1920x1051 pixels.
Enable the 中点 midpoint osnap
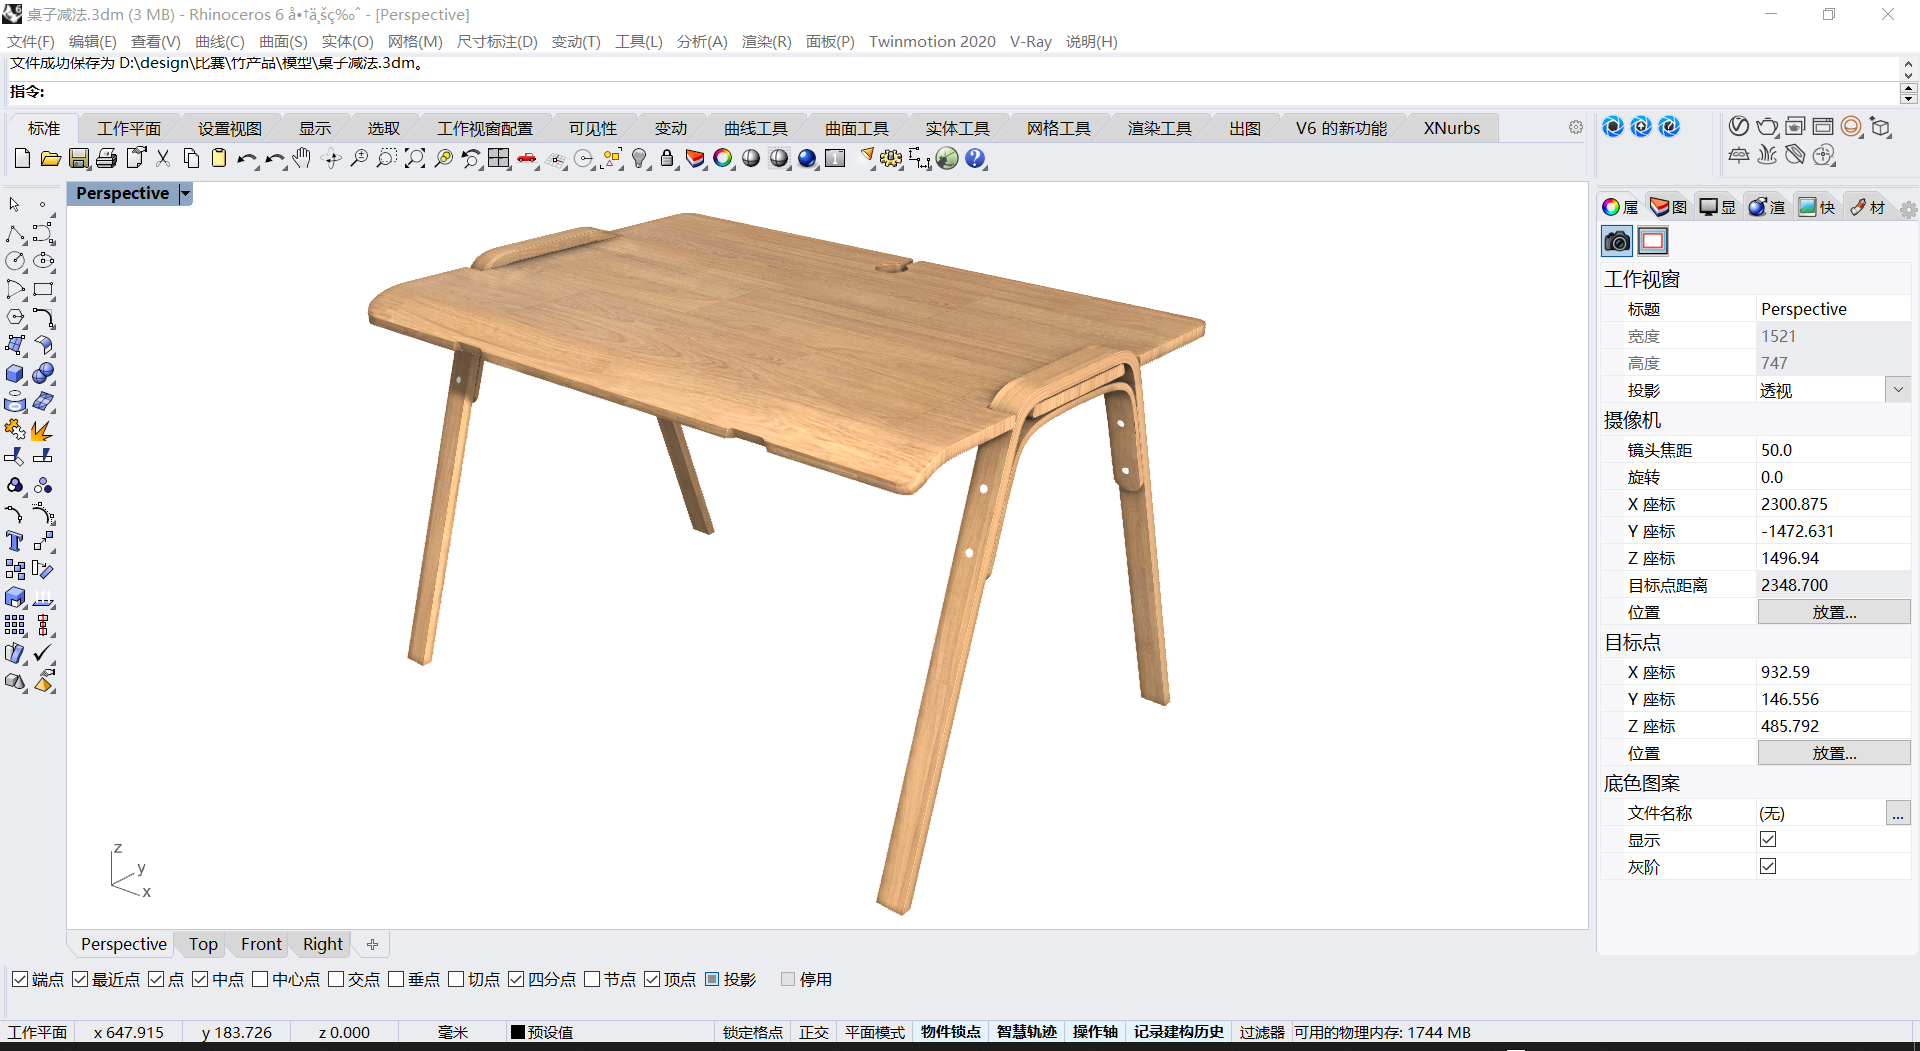tap(200, 980)
